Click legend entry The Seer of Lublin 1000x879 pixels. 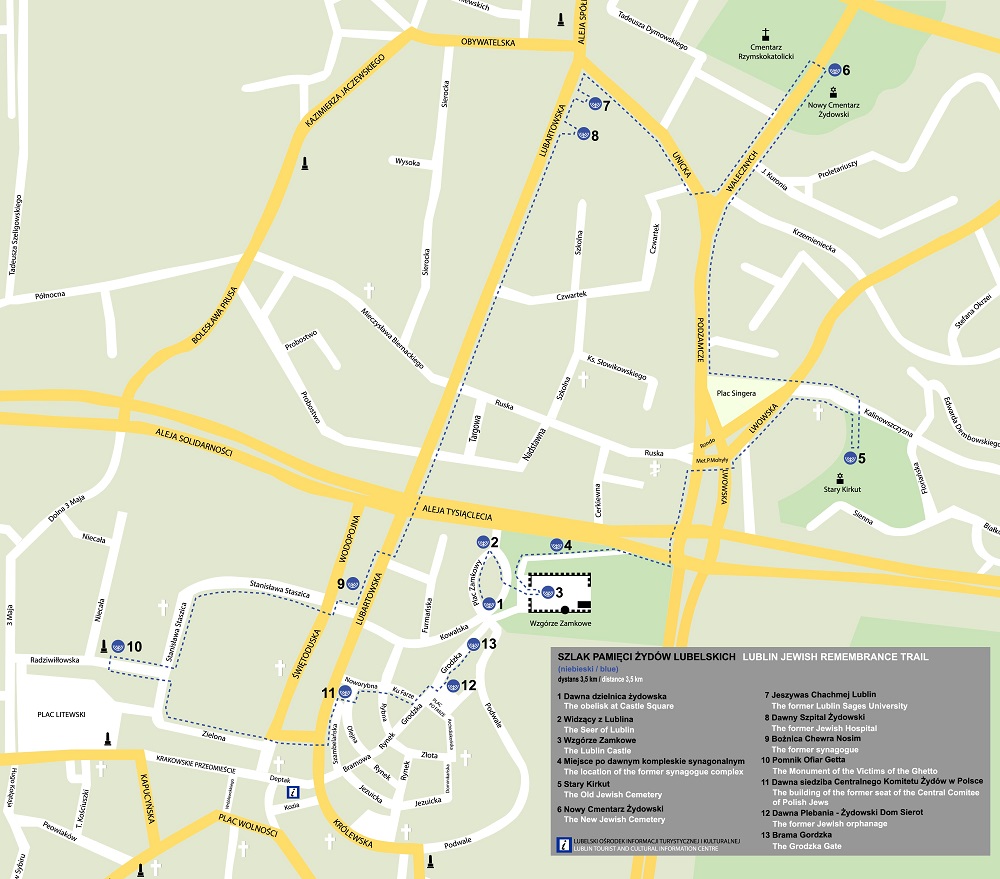(x=599, y=730)
